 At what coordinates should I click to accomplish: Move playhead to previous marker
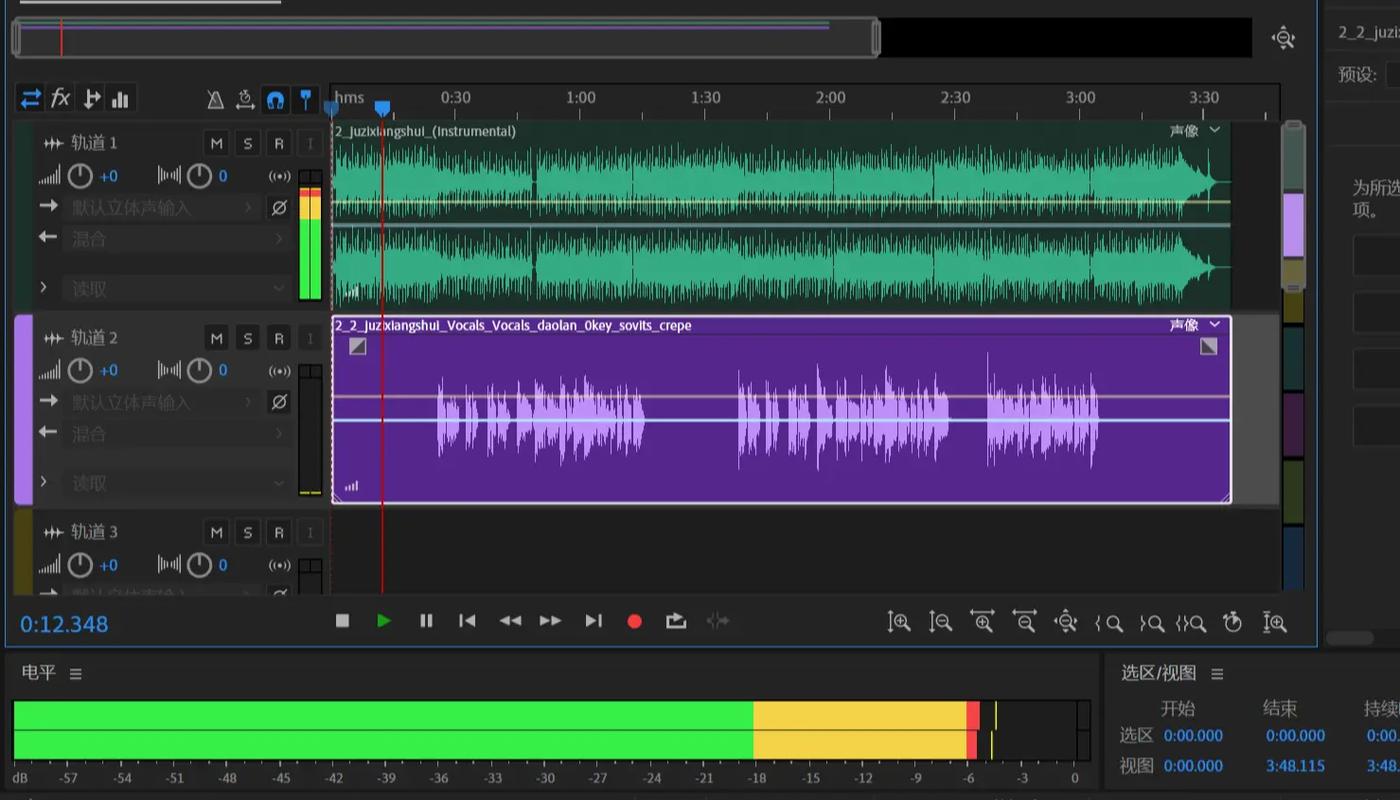pos(467,620)
